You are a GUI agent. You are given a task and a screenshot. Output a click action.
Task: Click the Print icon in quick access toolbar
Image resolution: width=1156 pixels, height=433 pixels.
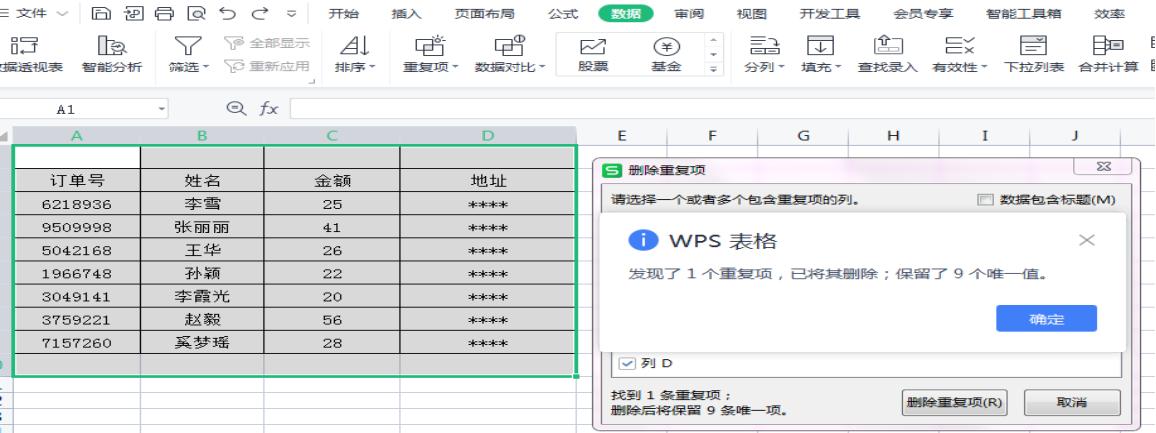(165, 13)
